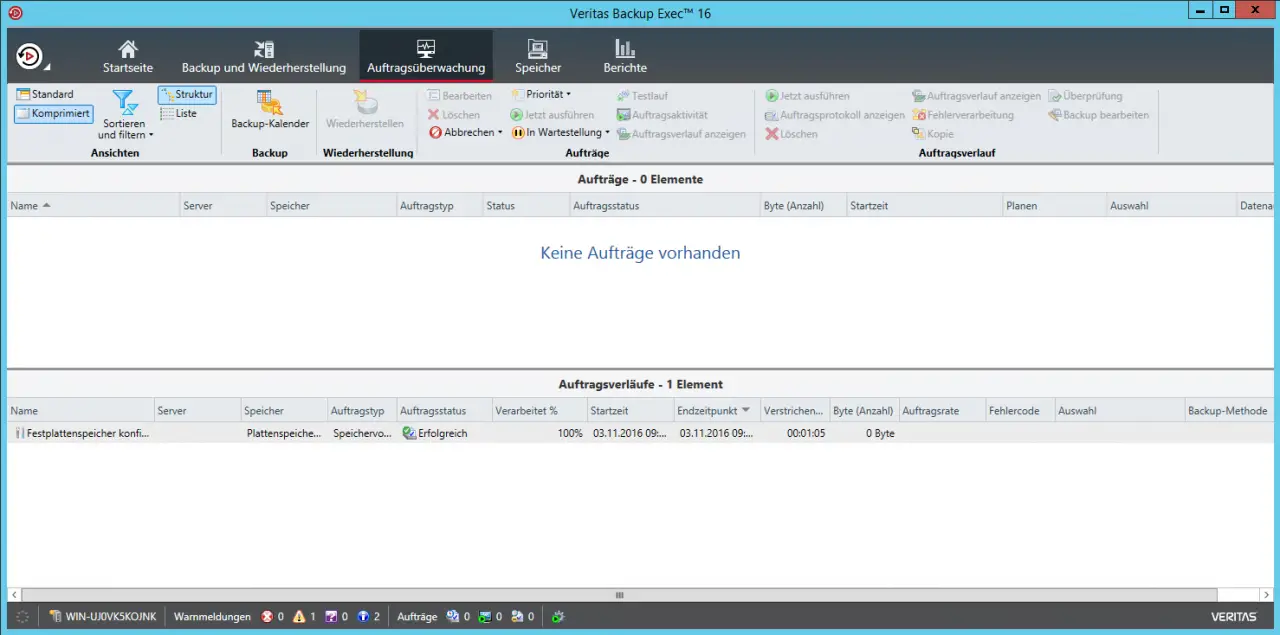1280x635 pixels.
Task: Click Löschen in the Aufträge group
Action: coord(454,115)
